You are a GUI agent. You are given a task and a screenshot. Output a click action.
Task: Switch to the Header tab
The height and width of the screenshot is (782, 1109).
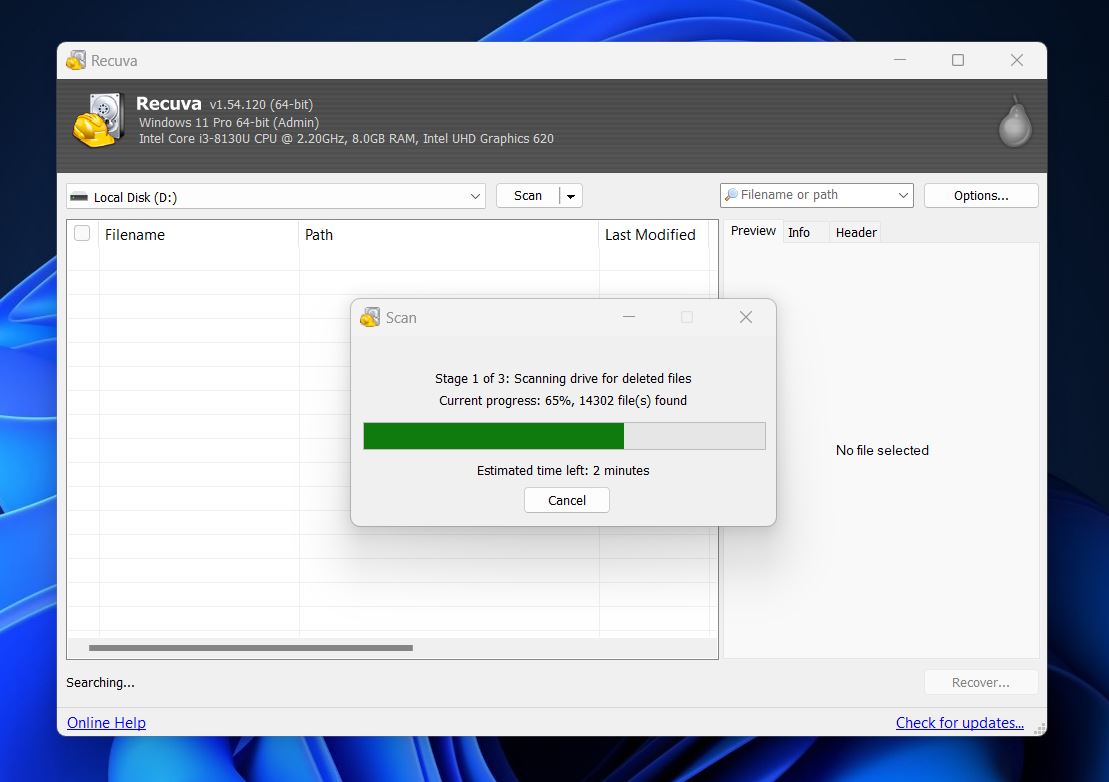856,233
